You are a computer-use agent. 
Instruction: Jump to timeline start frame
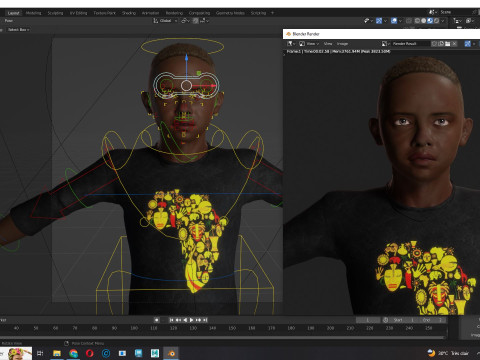171,320
